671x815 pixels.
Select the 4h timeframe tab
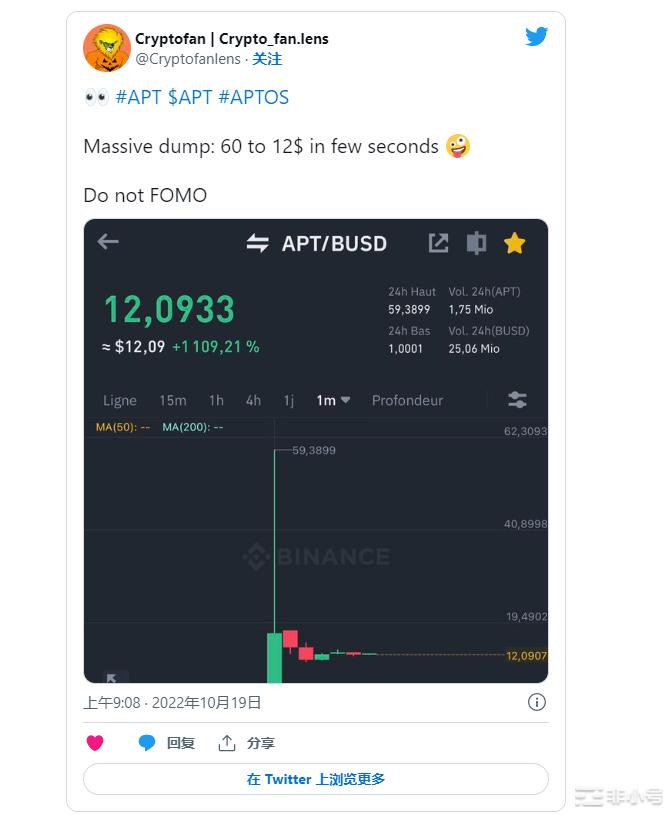[251, 399]
